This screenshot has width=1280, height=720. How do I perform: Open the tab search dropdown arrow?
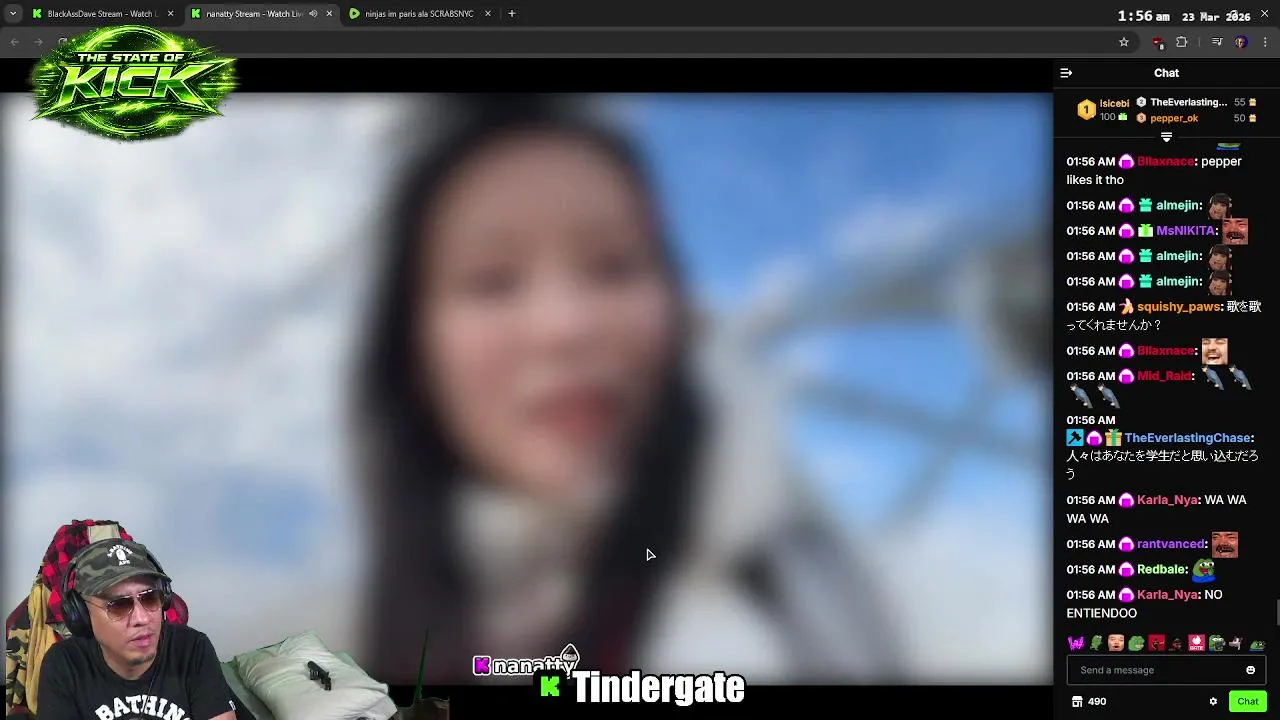(x=13, y=14)
